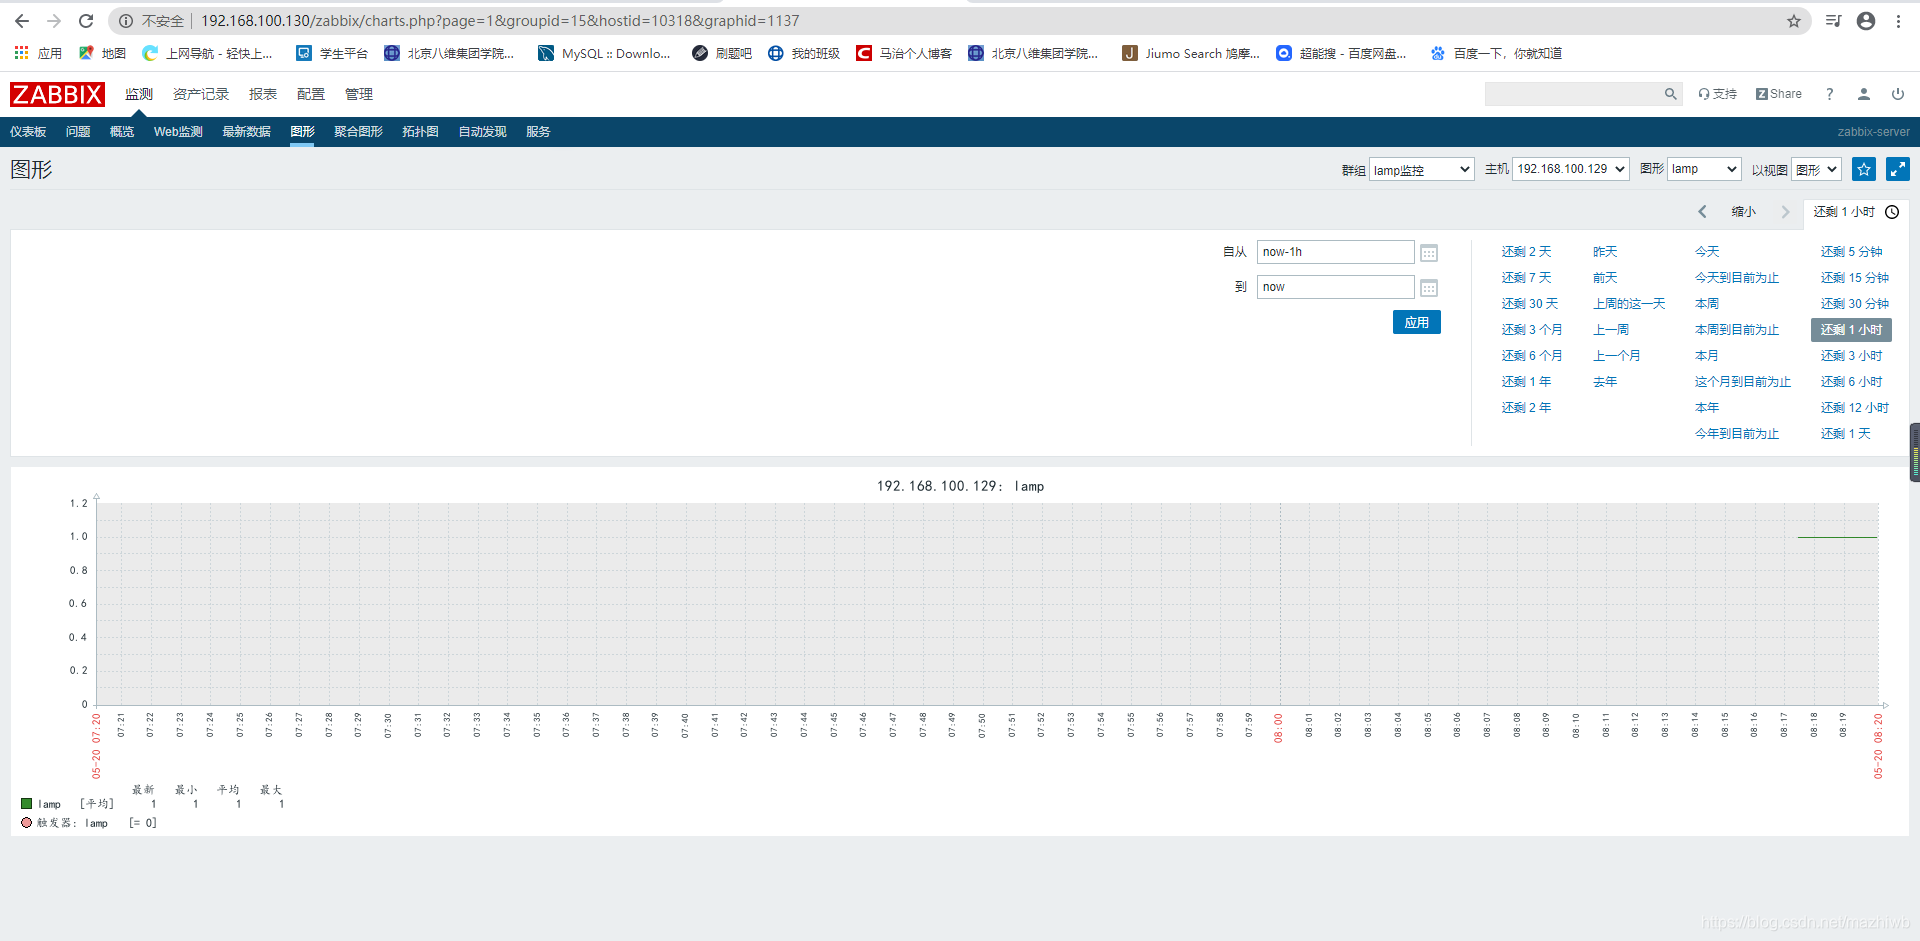Open the media control icon in the browser toolbar
Screen dimensions: 1920x941
point(1833,21)
